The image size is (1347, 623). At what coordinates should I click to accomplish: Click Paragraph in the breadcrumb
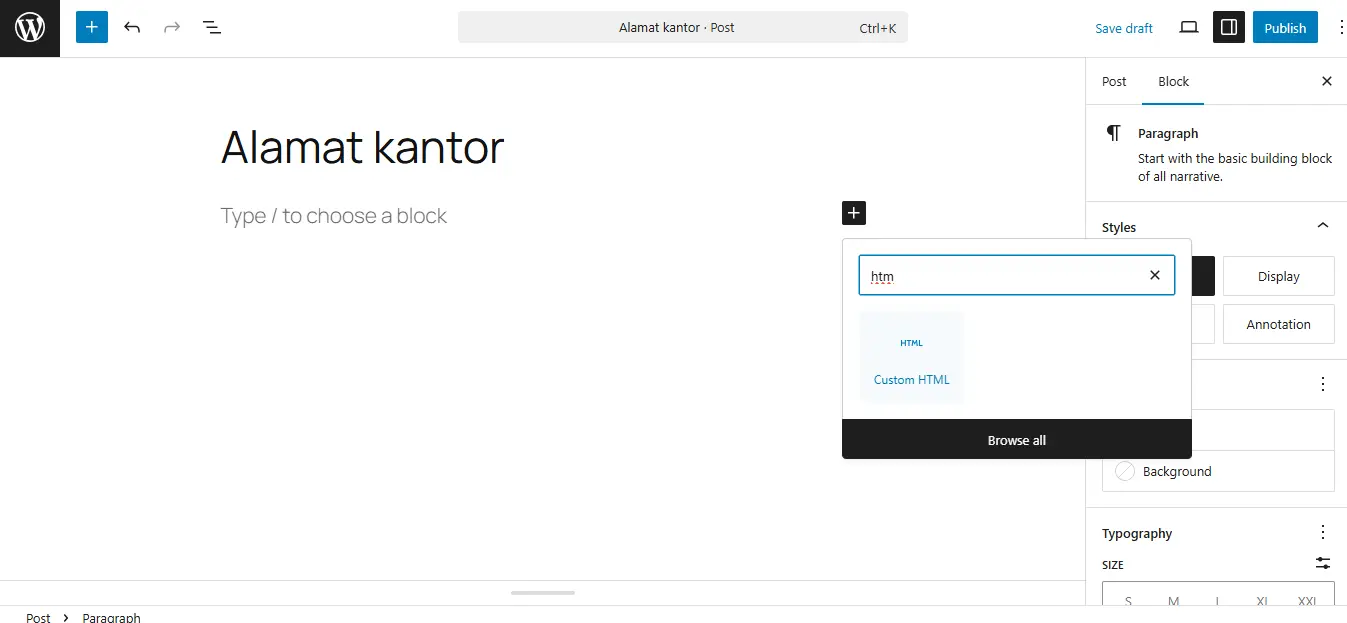[112, 617]
